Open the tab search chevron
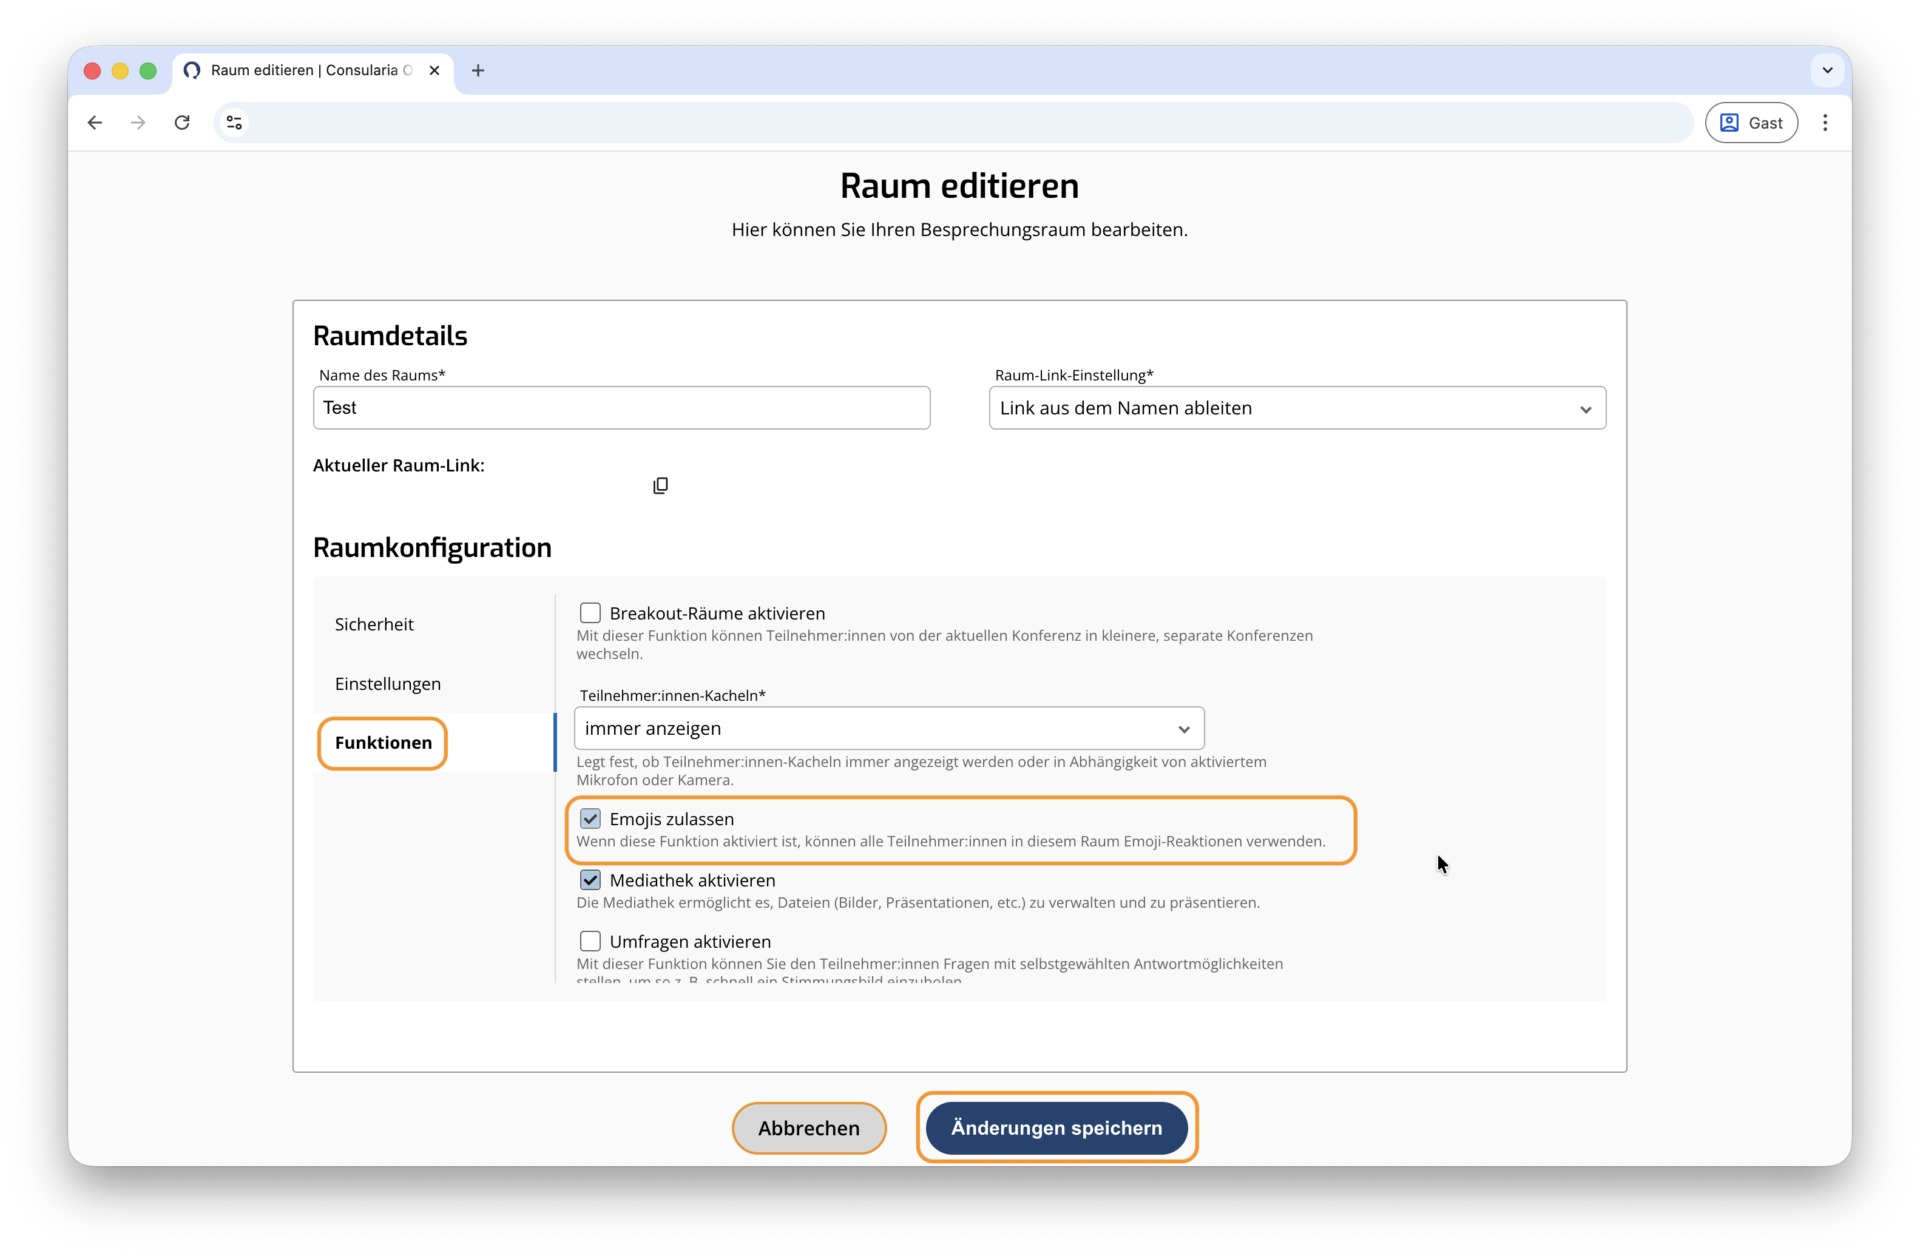The width and height of the screenshot is (1920, 1256). 1827,70
